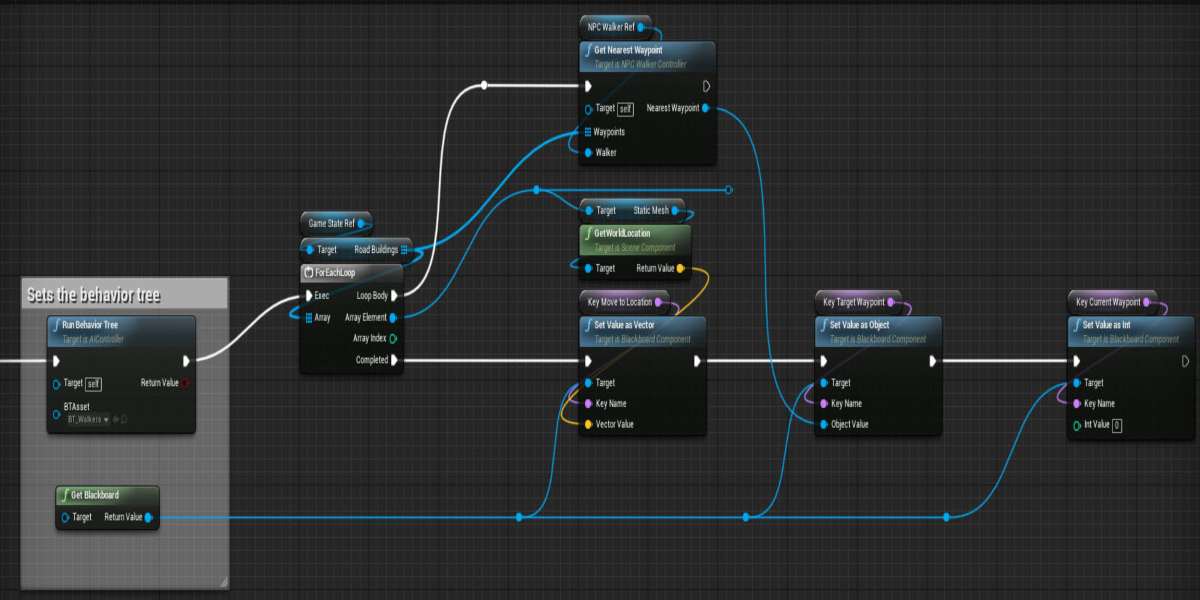Select the Game State Ref variable node

coord(332,223)
